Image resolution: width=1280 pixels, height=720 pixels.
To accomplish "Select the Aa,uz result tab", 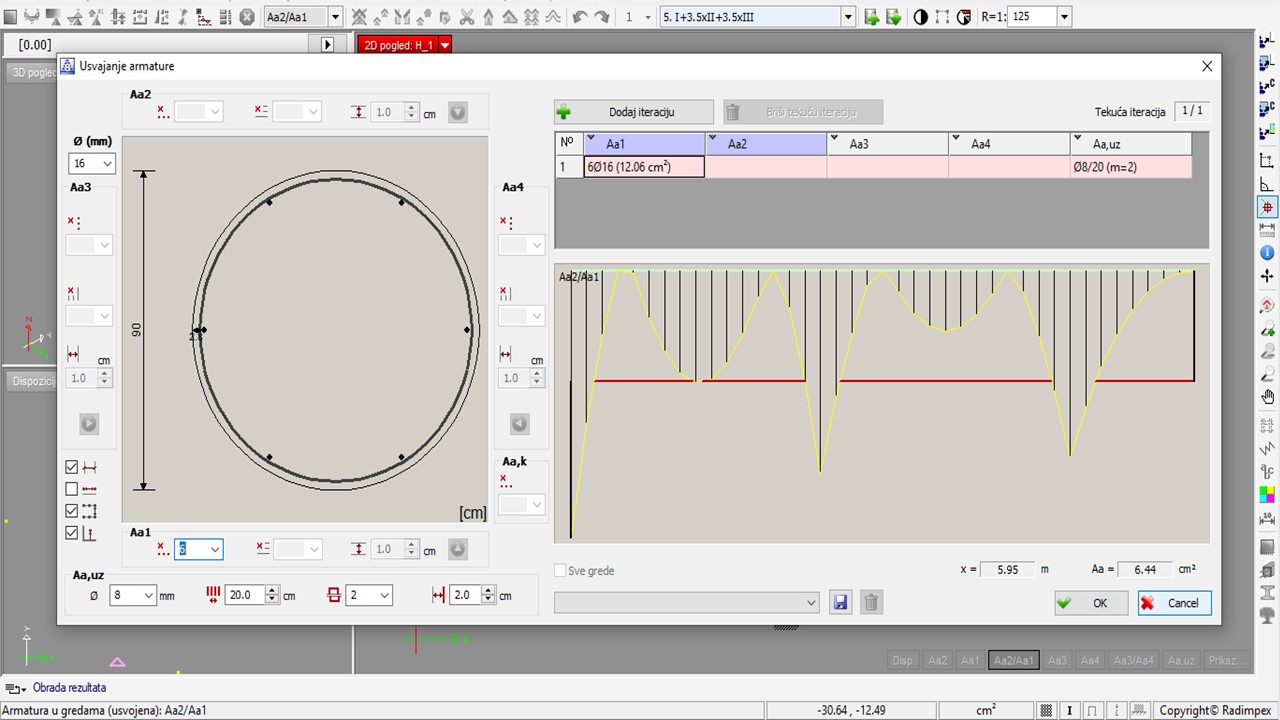I will coord(1180,660).
